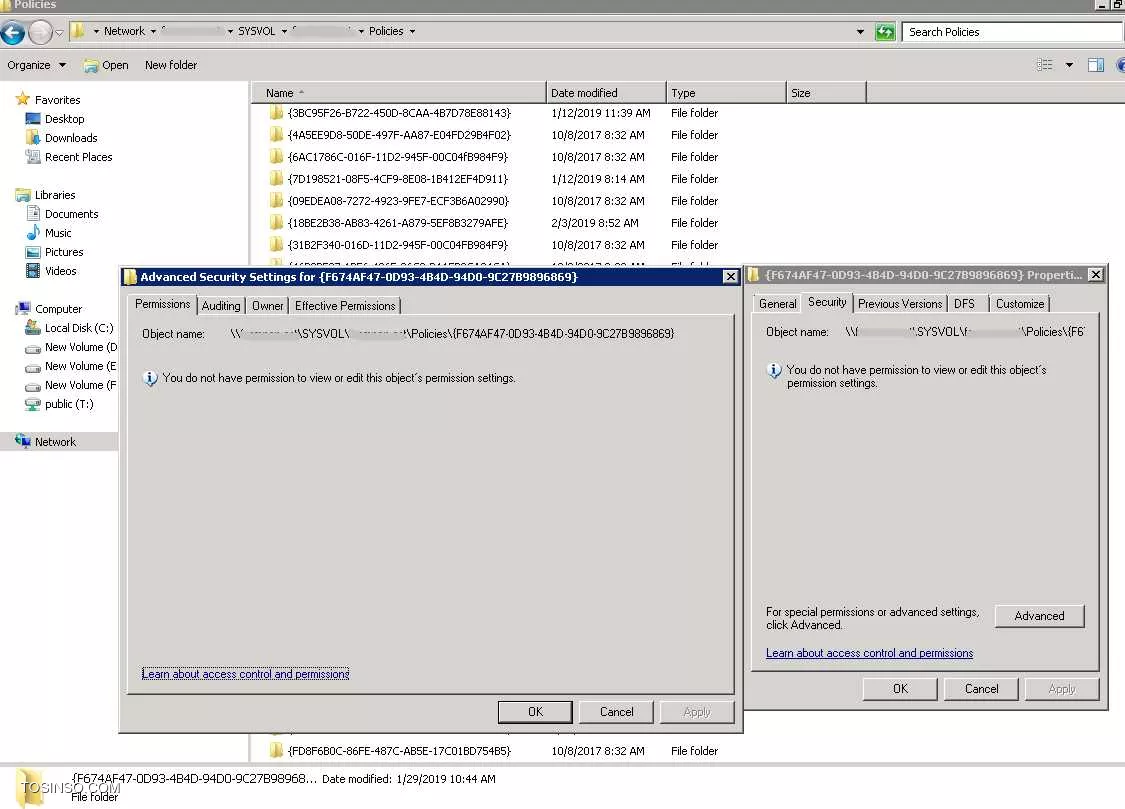Select Recent Places in the sidebar
The height and width of the screenshot is (809, 1125).
[78, 157]
